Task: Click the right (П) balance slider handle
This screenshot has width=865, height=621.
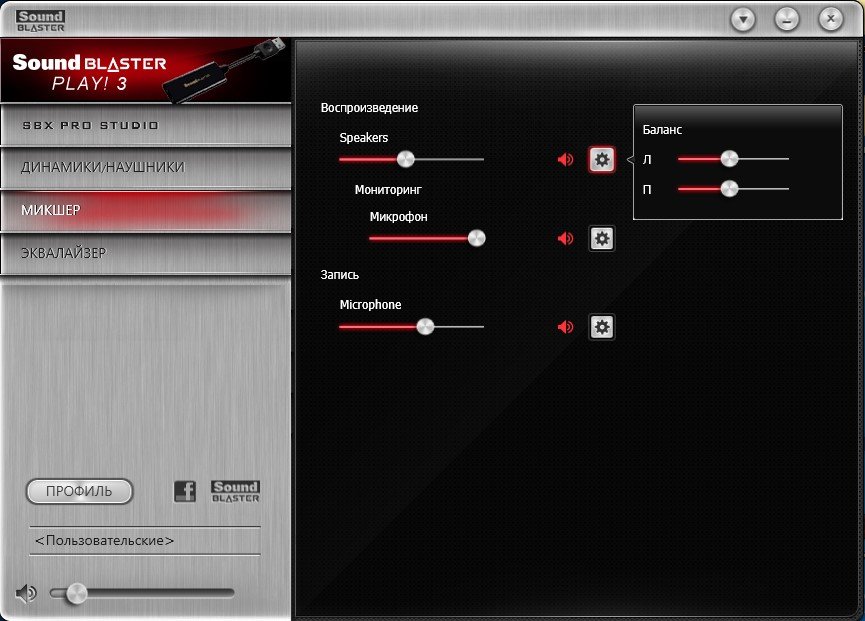Action: (729, 189)
